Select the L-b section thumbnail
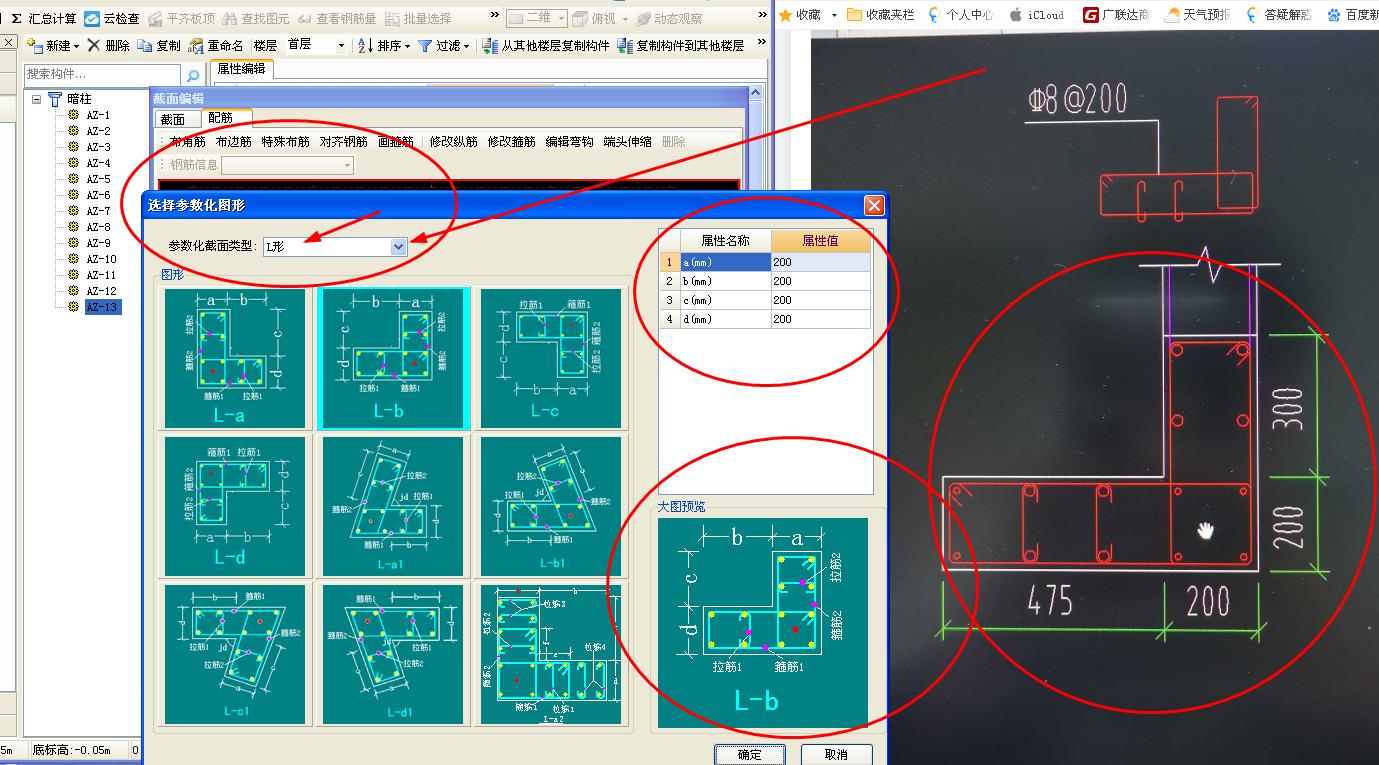This screenshot has height=765, width=1379. click(393, 358)
